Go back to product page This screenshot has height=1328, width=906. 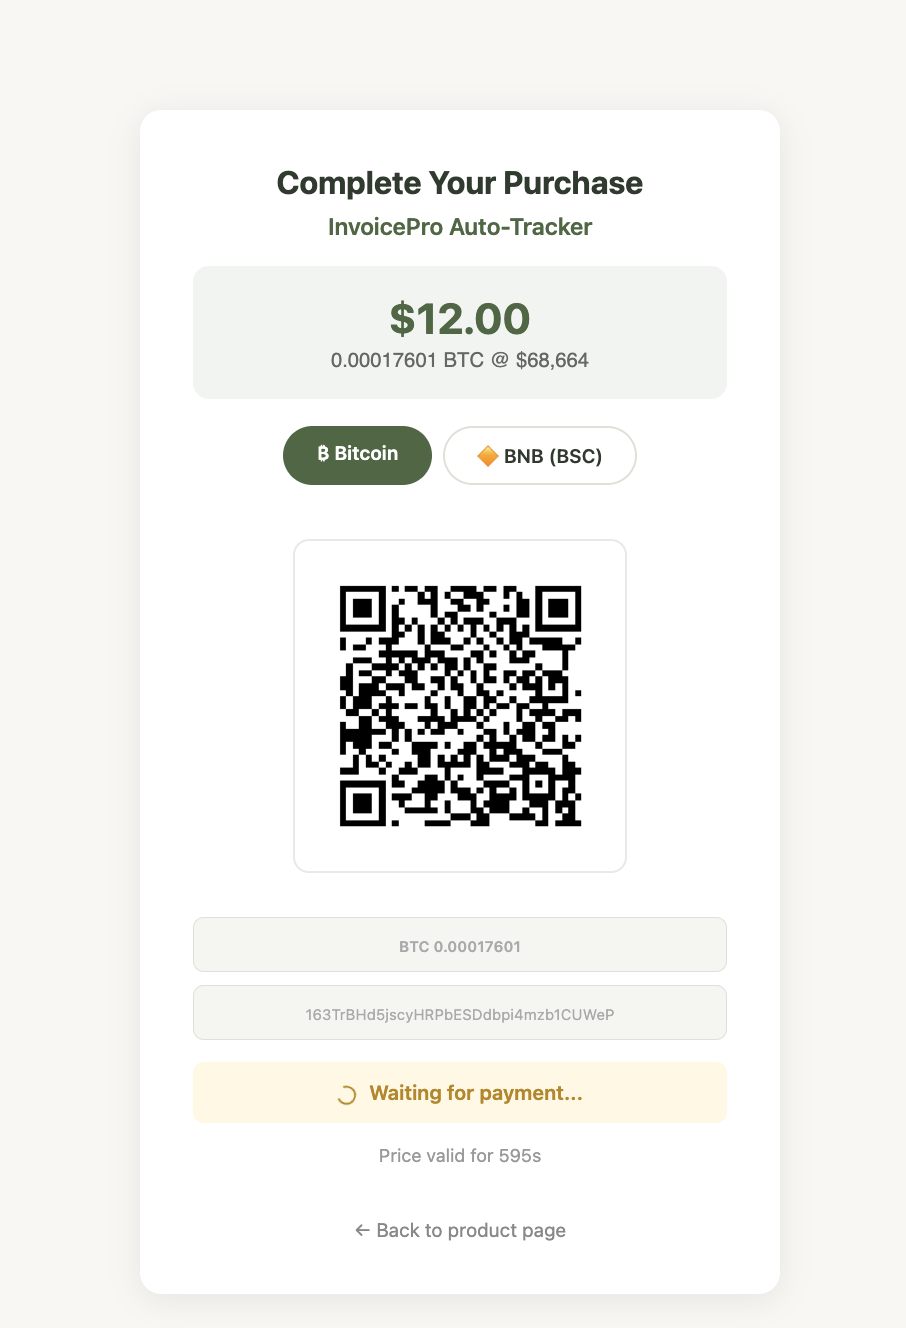click(460, 1230)
